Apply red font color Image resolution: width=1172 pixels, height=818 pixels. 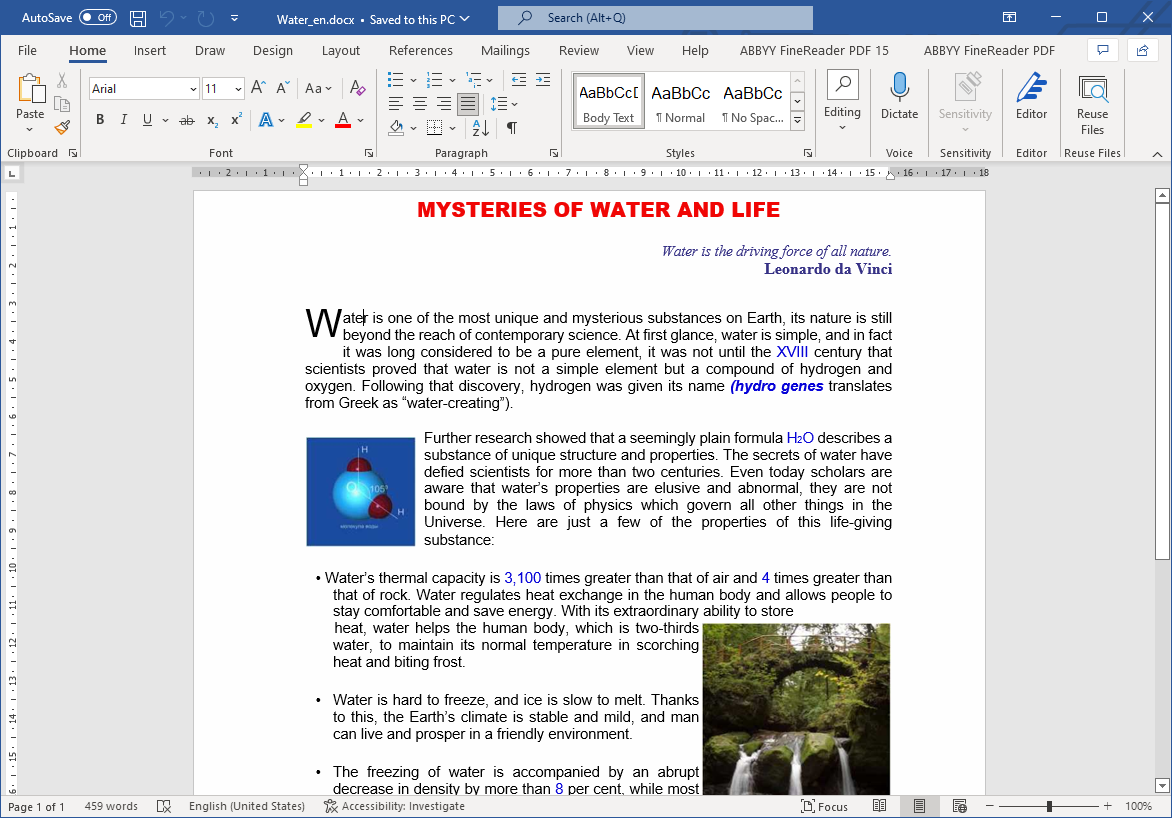click(343, 120)
